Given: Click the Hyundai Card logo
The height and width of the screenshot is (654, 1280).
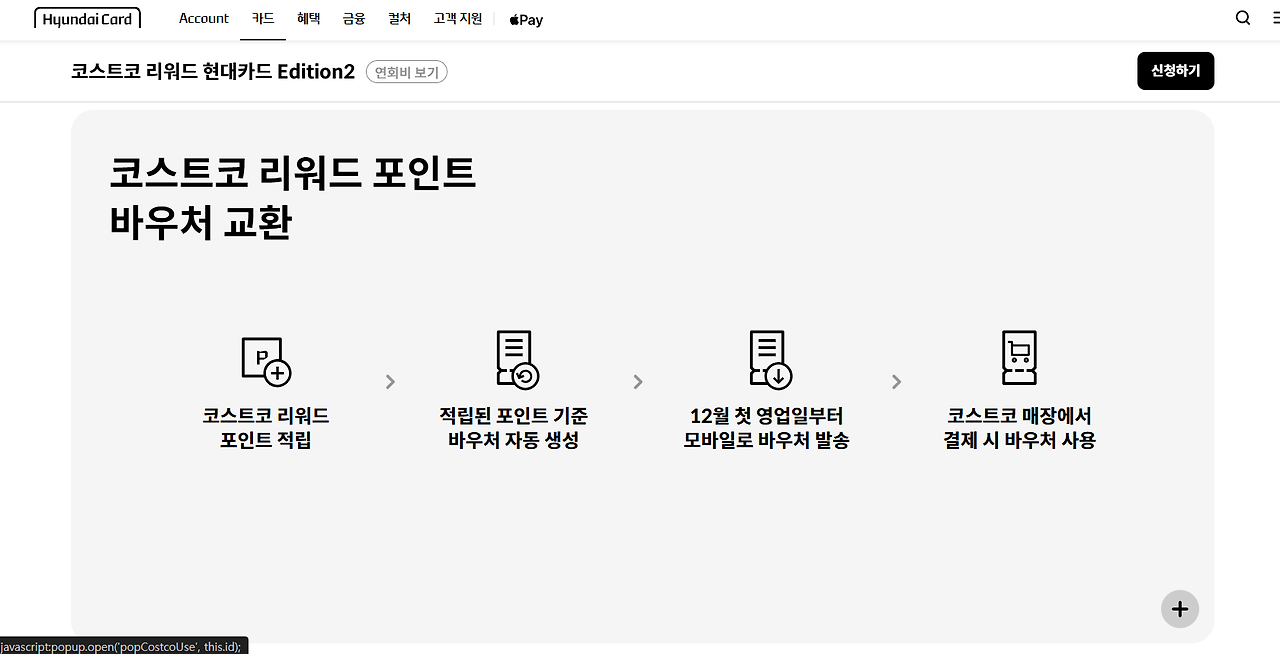Looking at the screenshot, I should (x=87, y=18).
